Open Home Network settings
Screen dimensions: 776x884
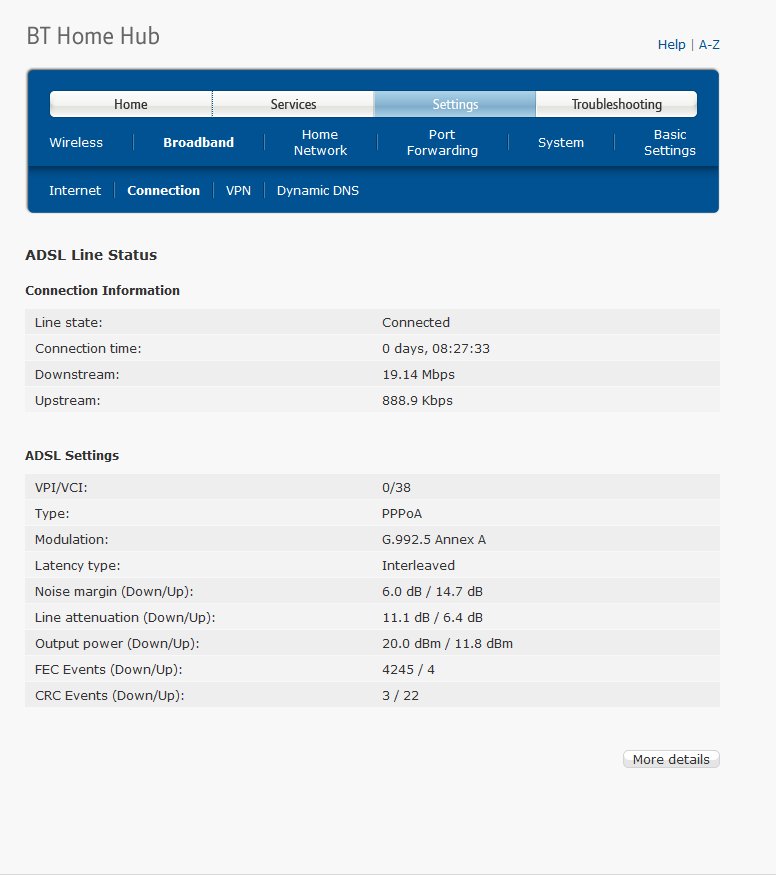pyautogui.click(x=320, y=143)
